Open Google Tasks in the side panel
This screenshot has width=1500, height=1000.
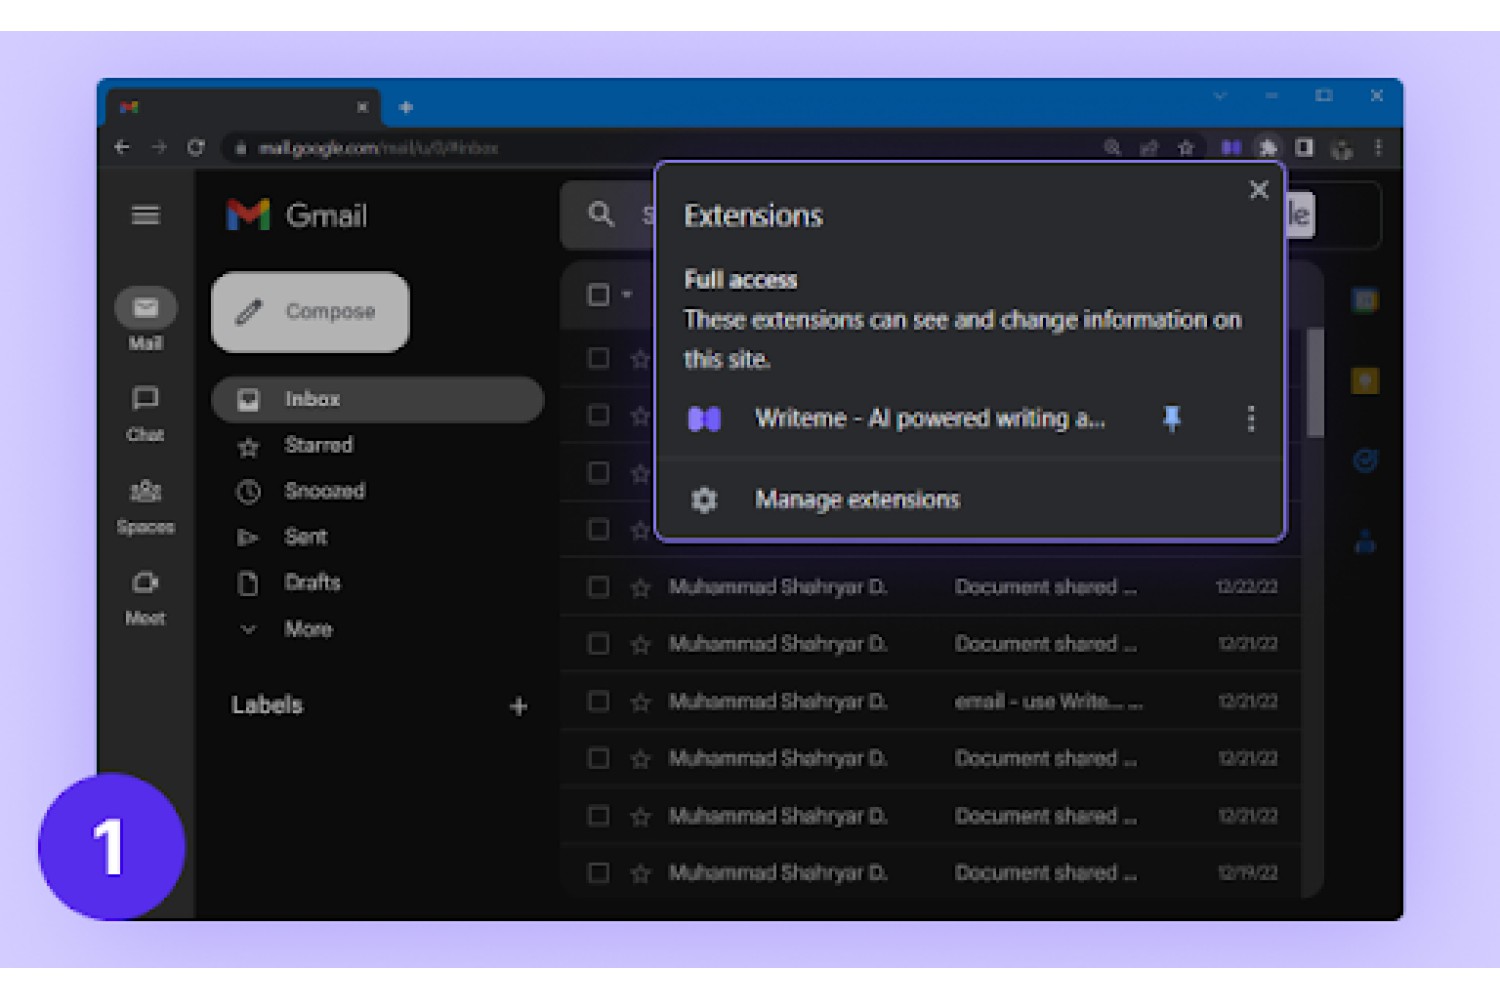coord(1365,461)
